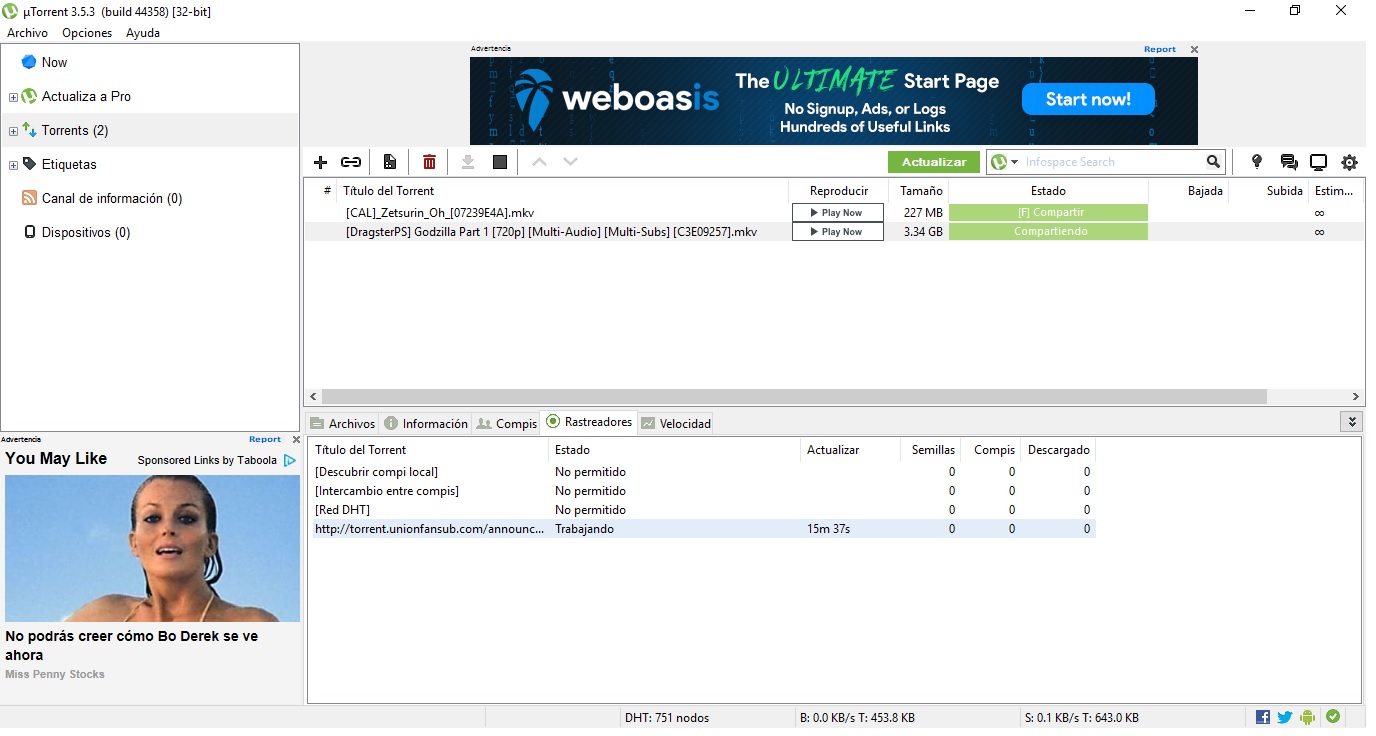Expand the Actualiza a Pro tree node
The width and height of the screenshot is (1376, 736).
point(13,97)
